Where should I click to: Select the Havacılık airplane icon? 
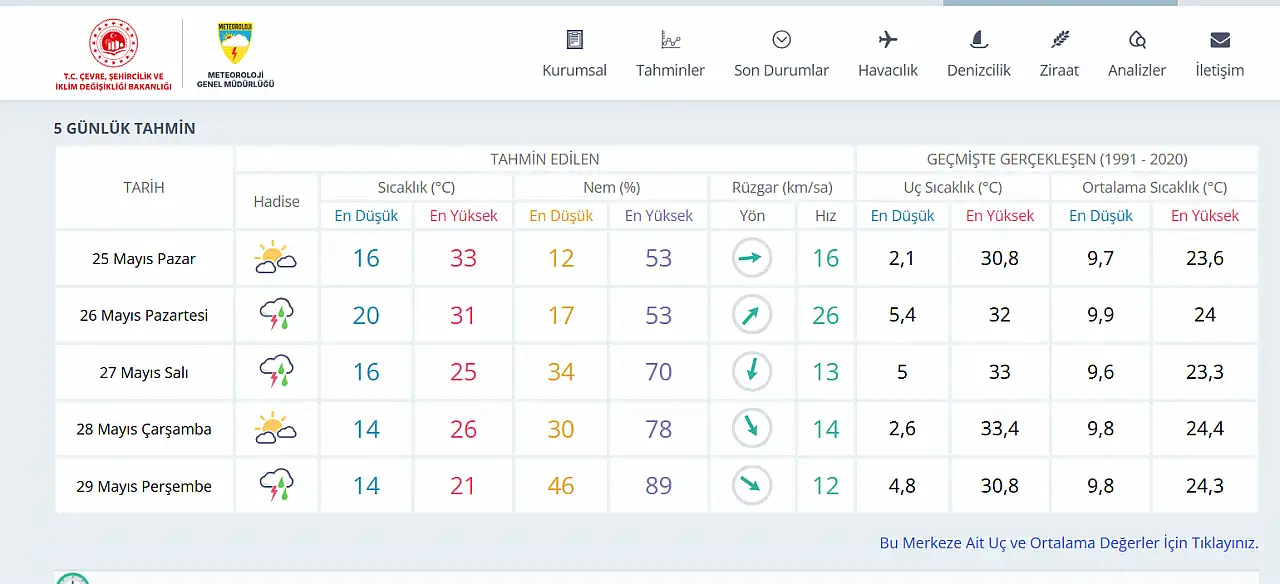(887, 40)
